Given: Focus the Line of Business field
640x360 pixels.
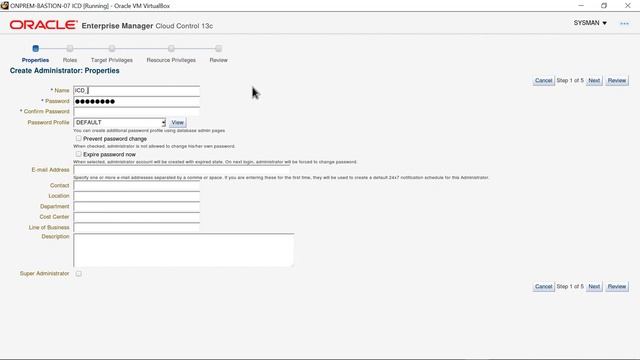Looking at the screenshot, I should (137, 227).
